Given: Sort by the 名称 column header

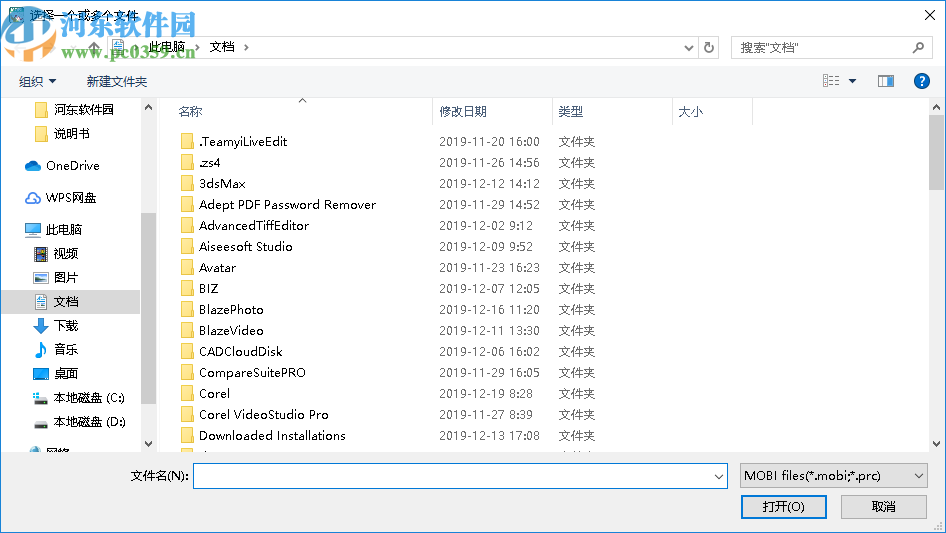Looking at the screenshot, I should pyautogui.click(x=190, y=112).
